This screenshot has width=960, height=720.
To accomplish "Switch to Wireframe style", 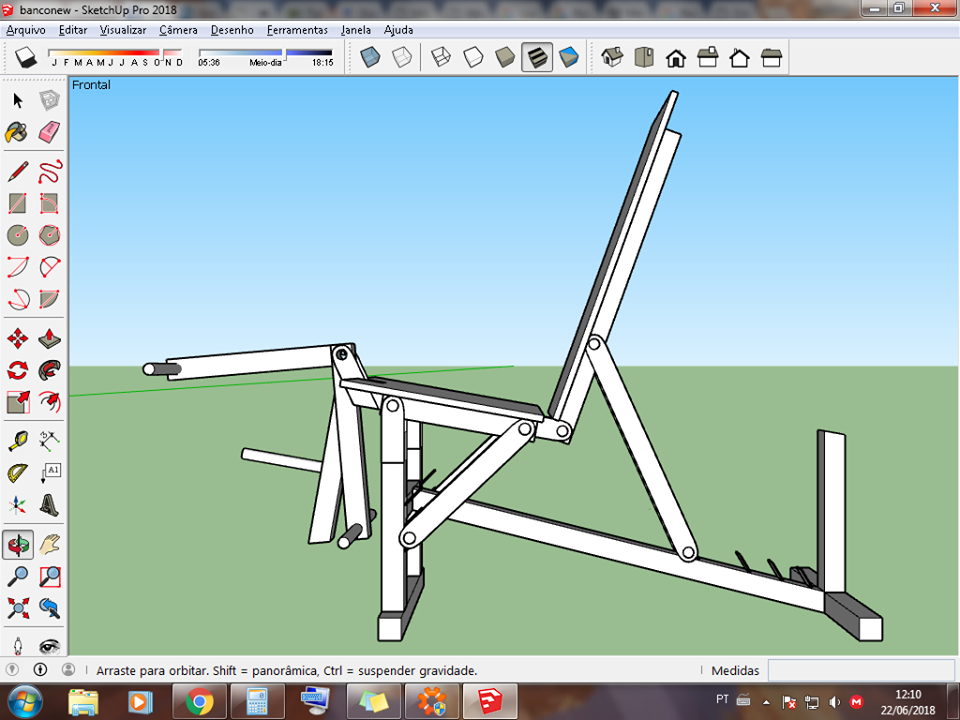I will coord(441,58).
